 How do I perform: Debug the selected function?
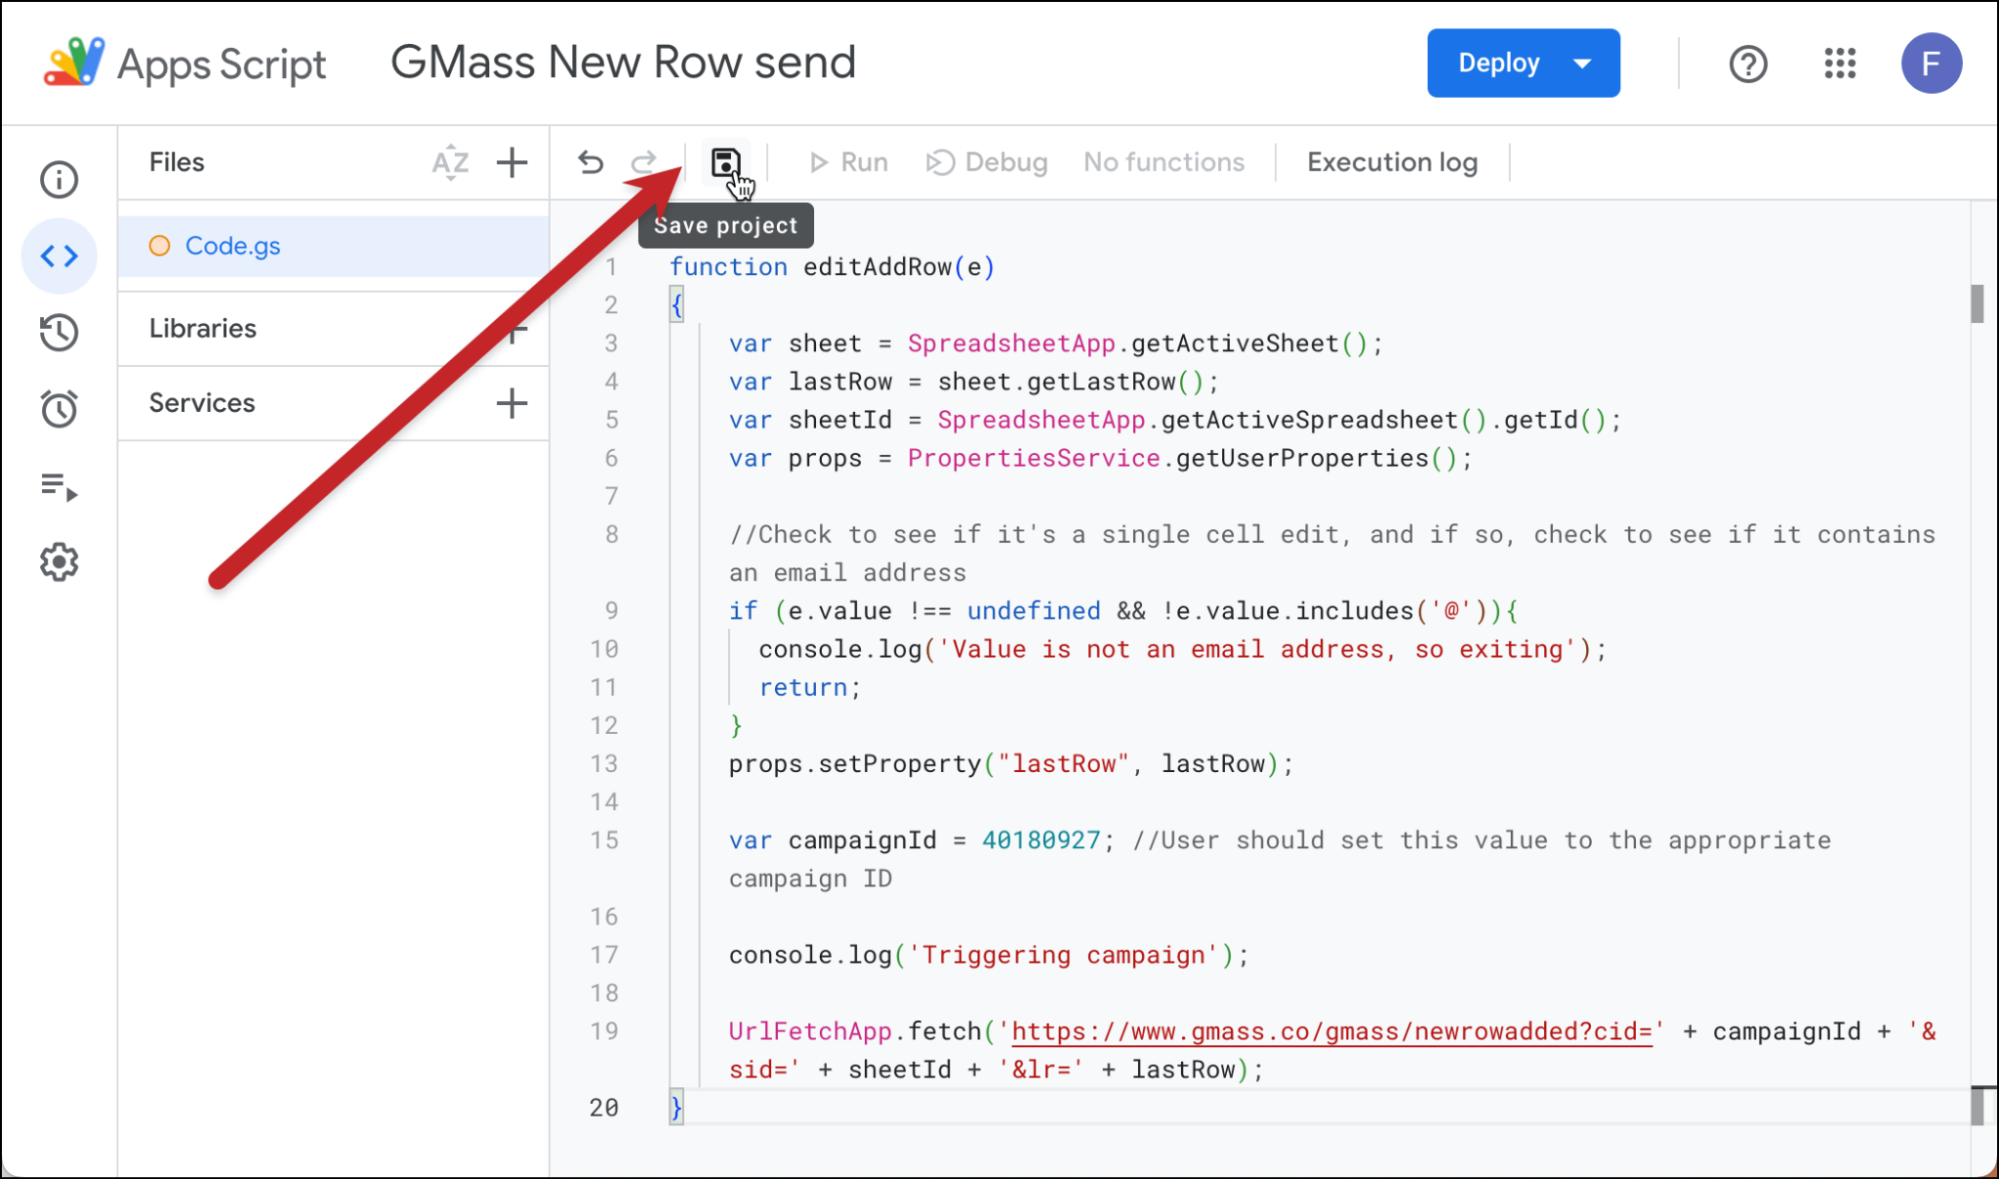point(986,162)
